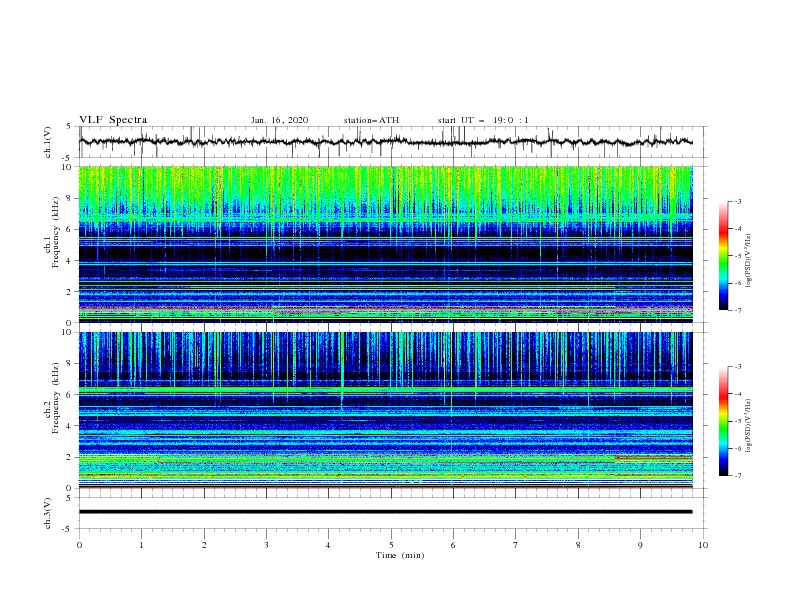The width and height of the screenshot is (792, 612).
Task: Click the date 'Jan. 16, 2020'
Action: pos(279,120)
